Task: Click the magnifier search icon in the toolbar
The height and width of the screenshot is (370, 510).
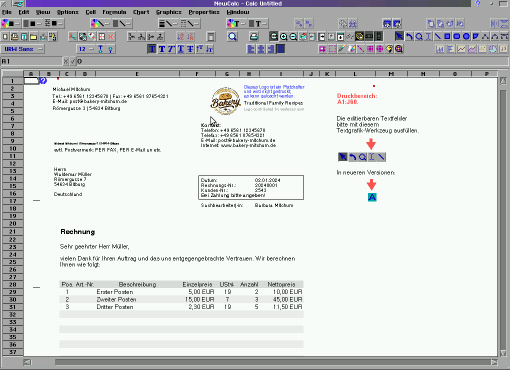Action: tap(232, 36)
